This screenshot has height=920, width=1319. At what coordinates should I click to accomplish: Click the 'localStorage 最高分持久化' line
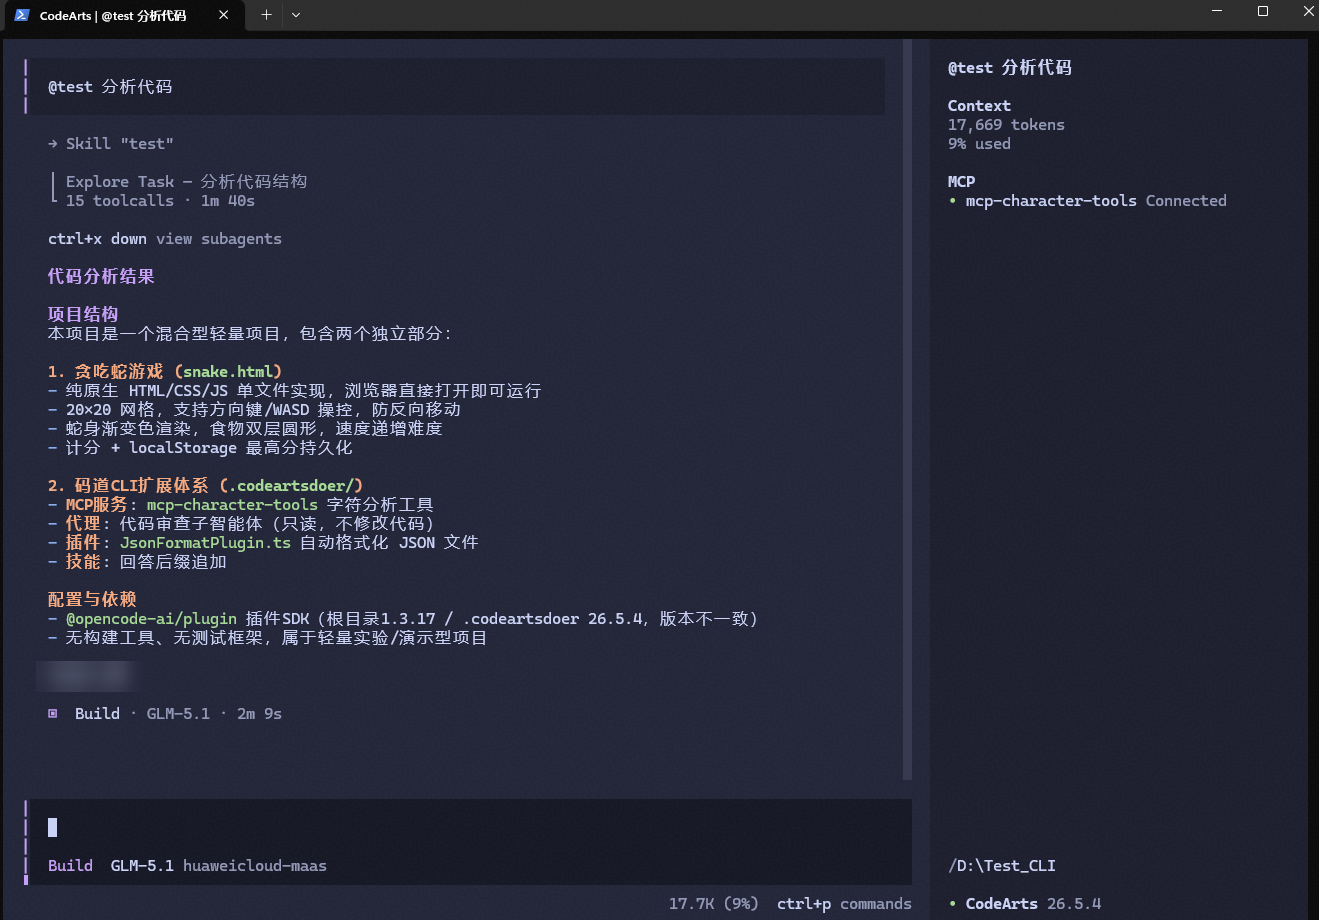(x=200, y=448)
